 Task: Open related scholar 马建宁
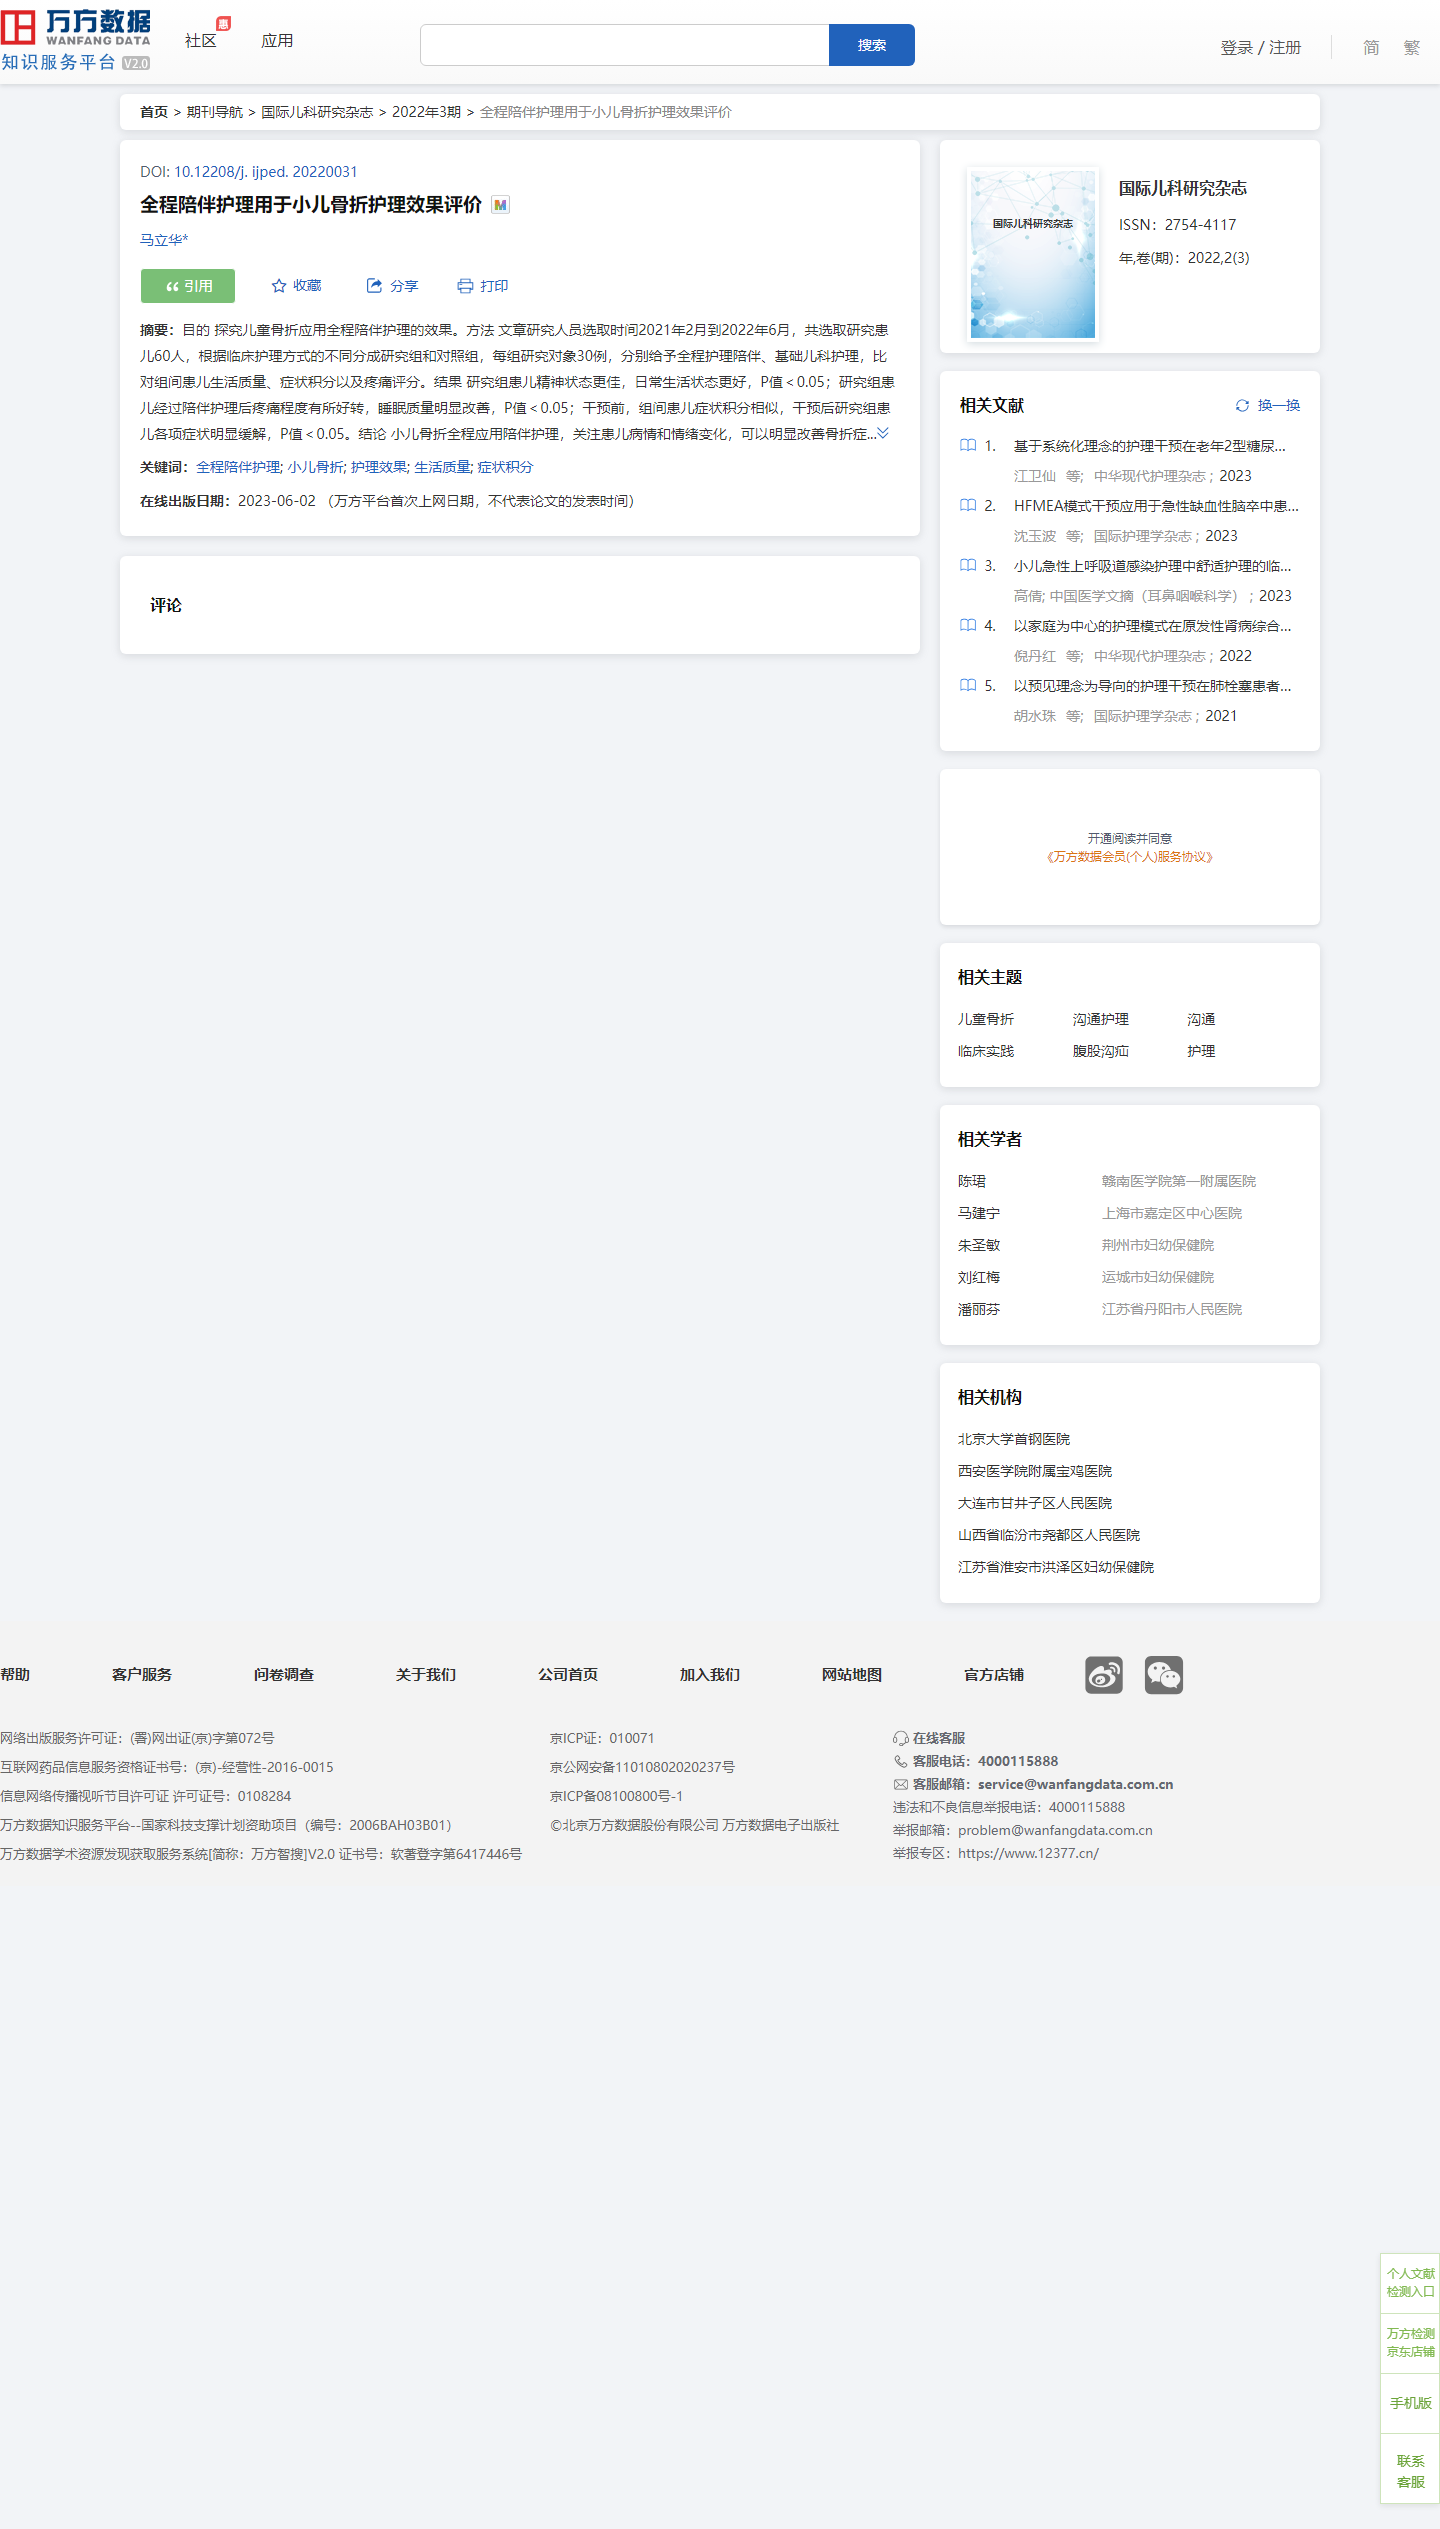(x=979, y=1213)
